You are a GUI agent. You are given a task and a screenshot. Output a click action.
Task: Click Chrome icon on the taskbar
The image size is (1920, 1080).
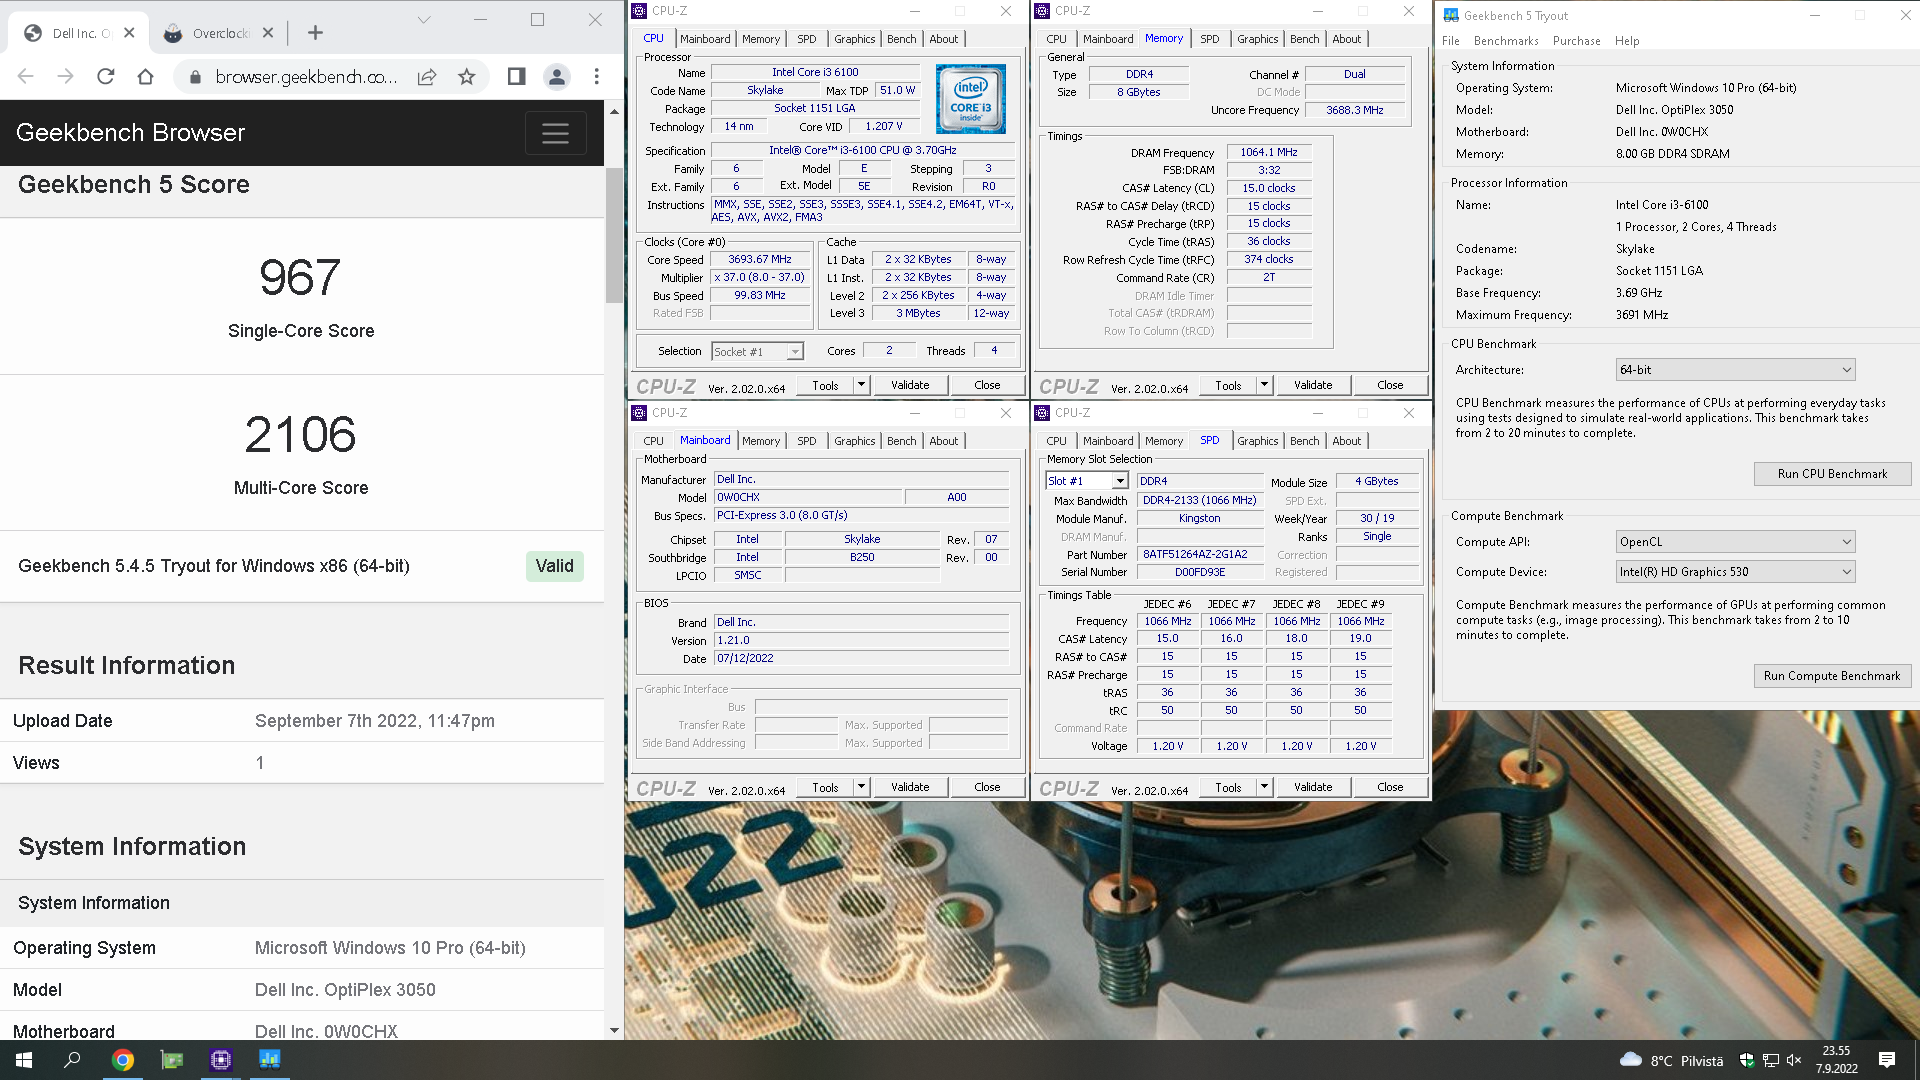click(123, 1060)
